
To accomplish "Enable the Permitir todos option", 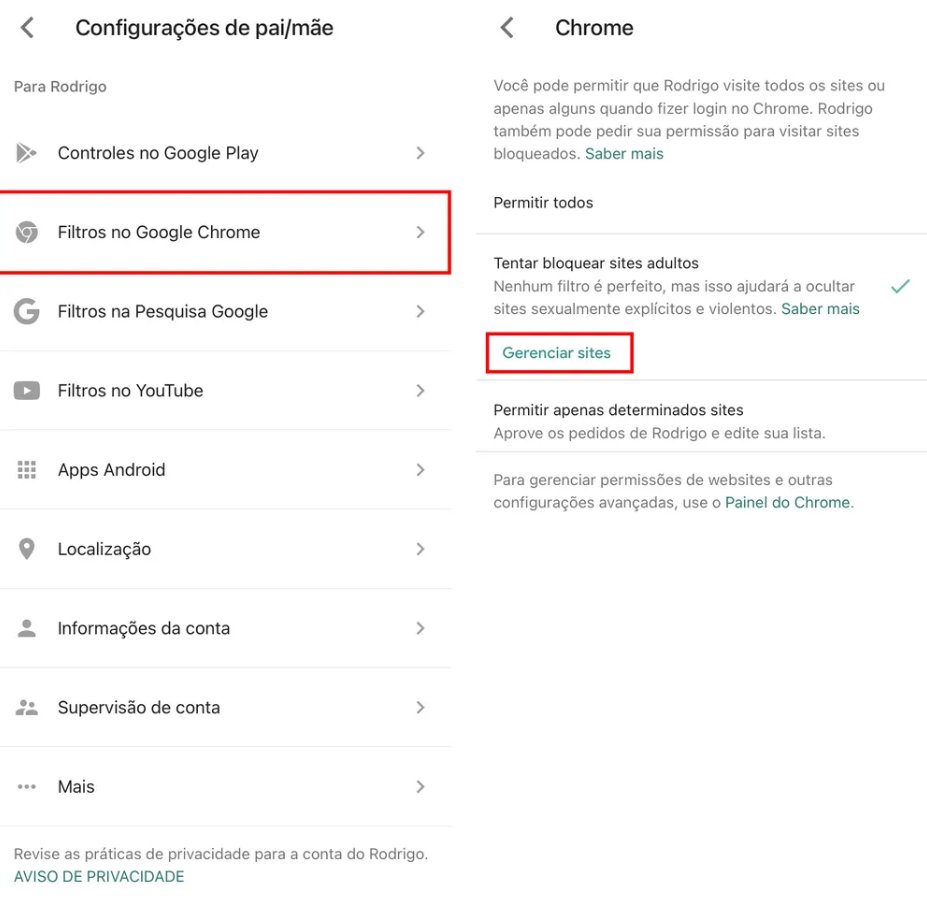I will (543, 202).
